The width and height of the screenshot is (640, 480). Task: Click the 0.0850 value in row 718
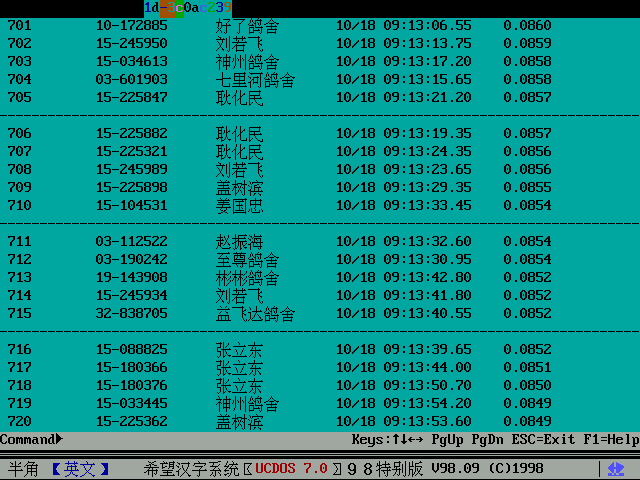point(527,385)
